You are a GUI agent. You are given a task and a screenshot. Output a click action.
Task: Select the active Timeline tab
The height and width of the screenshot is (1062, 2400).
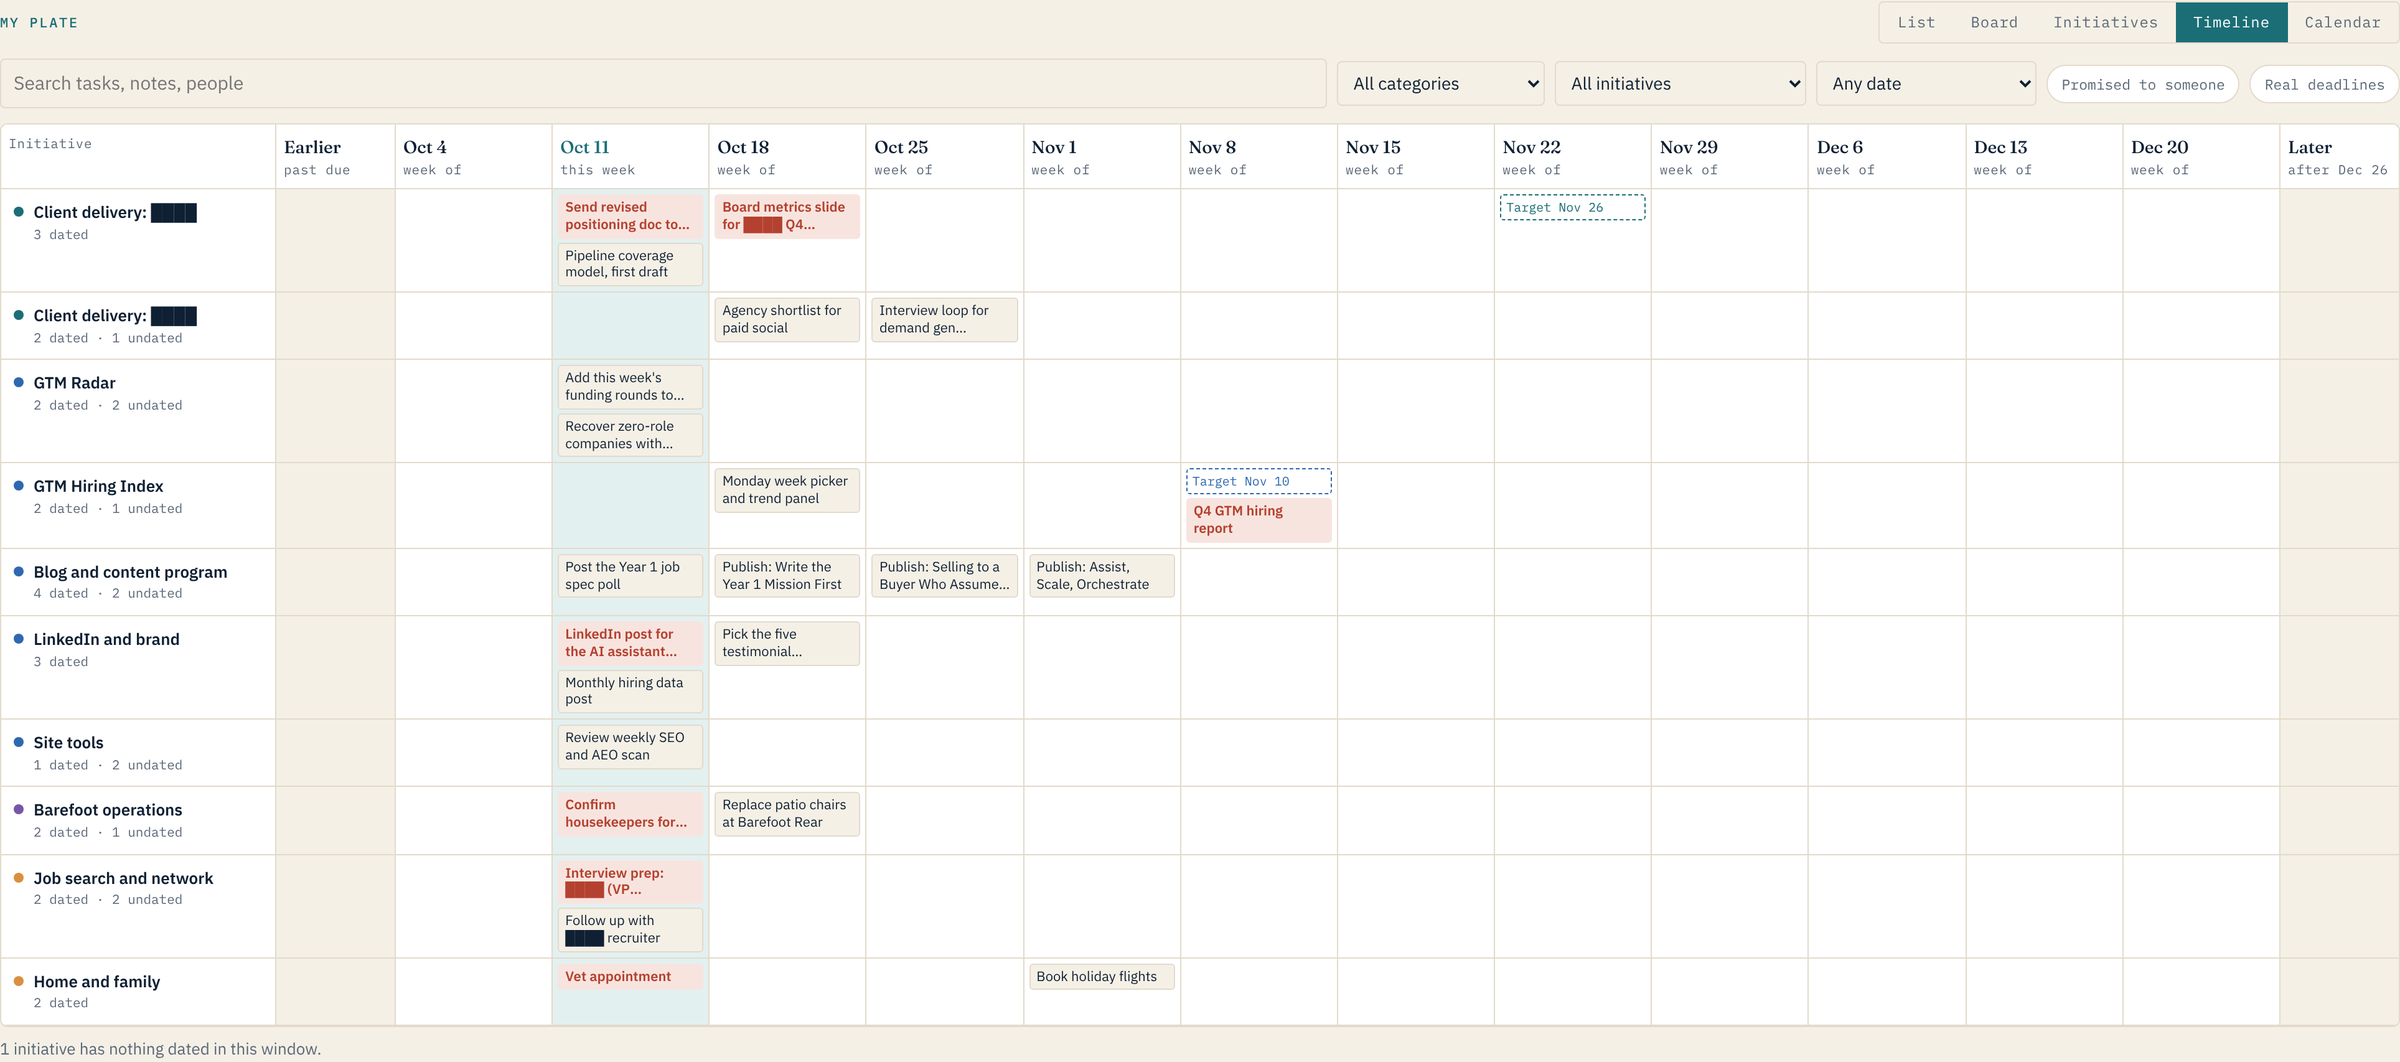pyautogui.click(x=2231, y=22)
